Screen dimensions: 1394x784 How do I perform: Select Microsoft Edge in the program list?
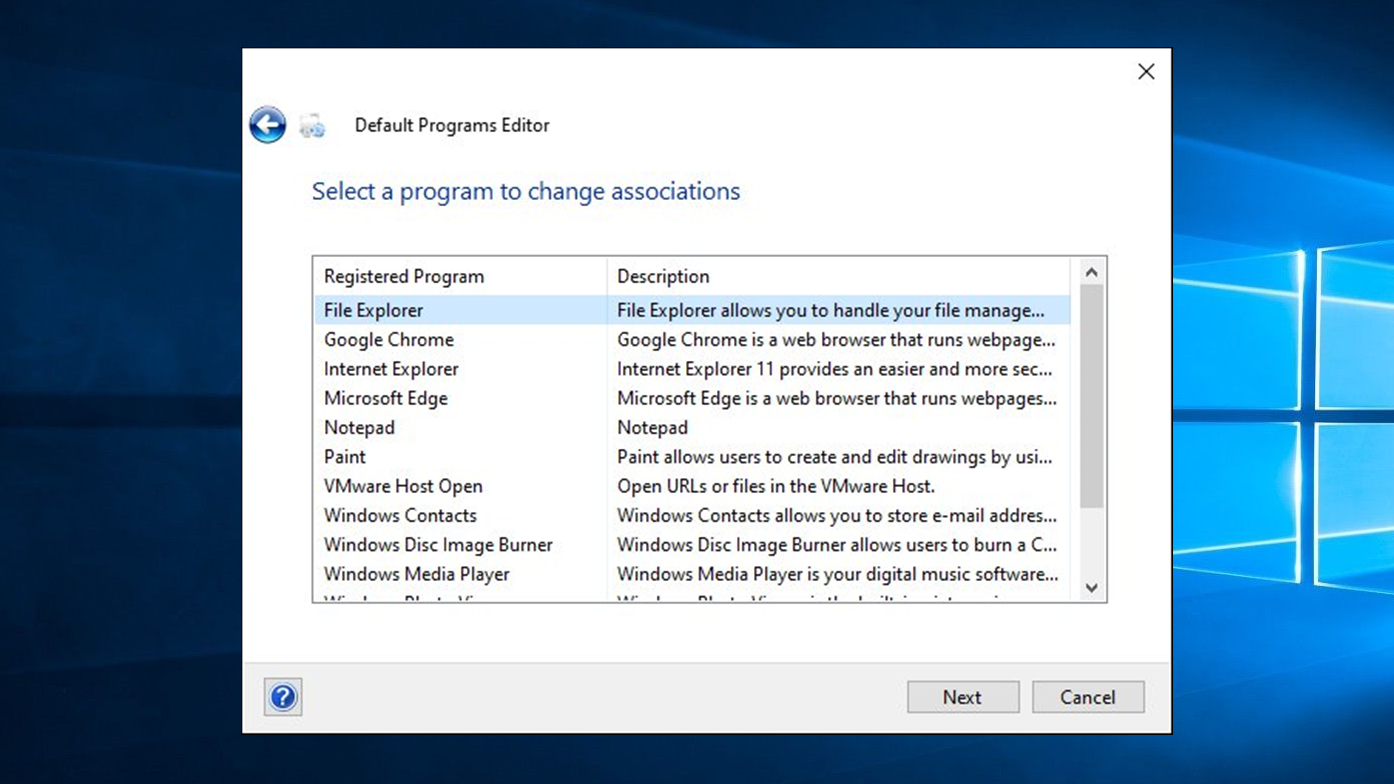tap(386, 398)
